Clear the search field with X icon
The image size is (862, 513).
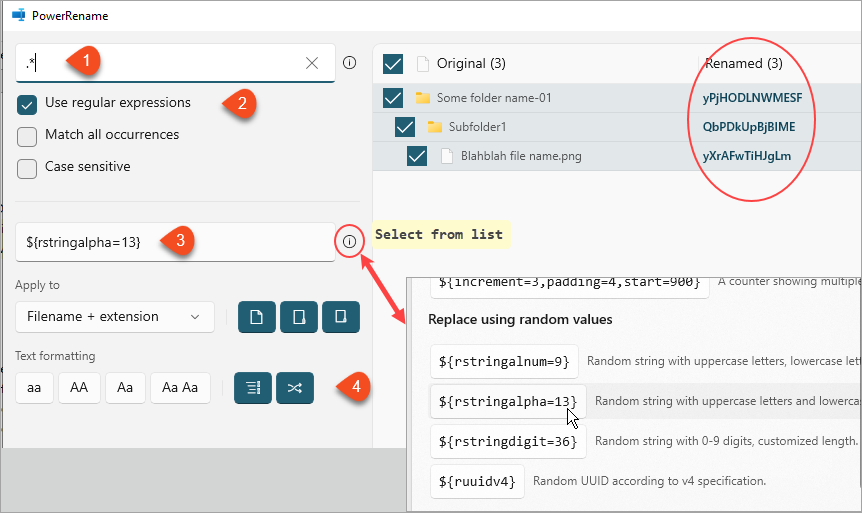click(312, 63)
